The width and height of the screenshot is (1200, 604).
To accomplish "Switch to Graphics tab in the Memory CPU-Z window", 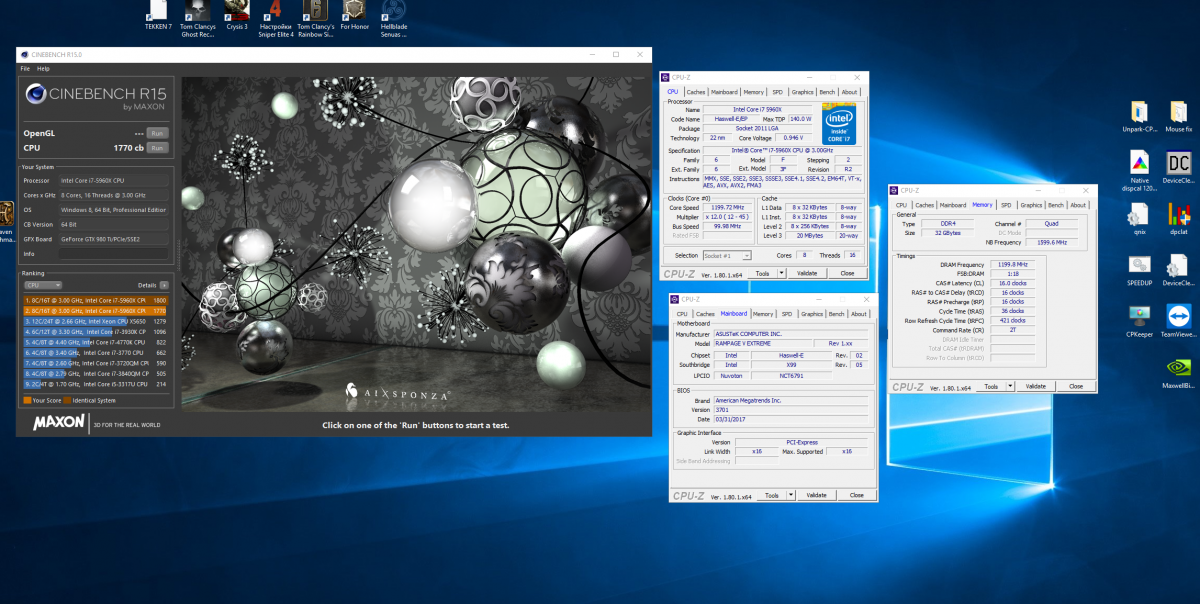I will 1030,205.
